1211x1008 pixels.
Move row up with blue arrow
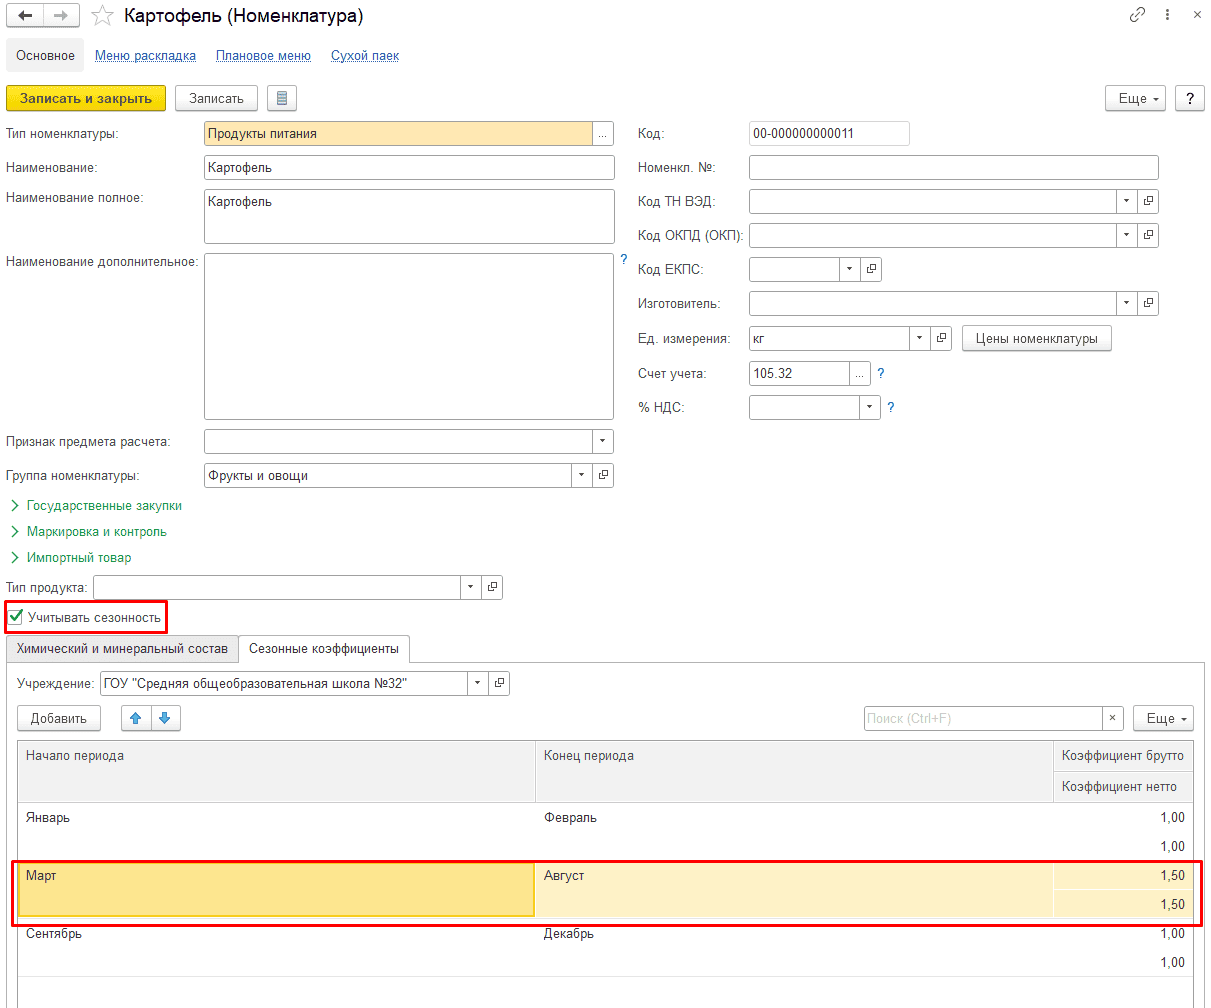point(136,718)
